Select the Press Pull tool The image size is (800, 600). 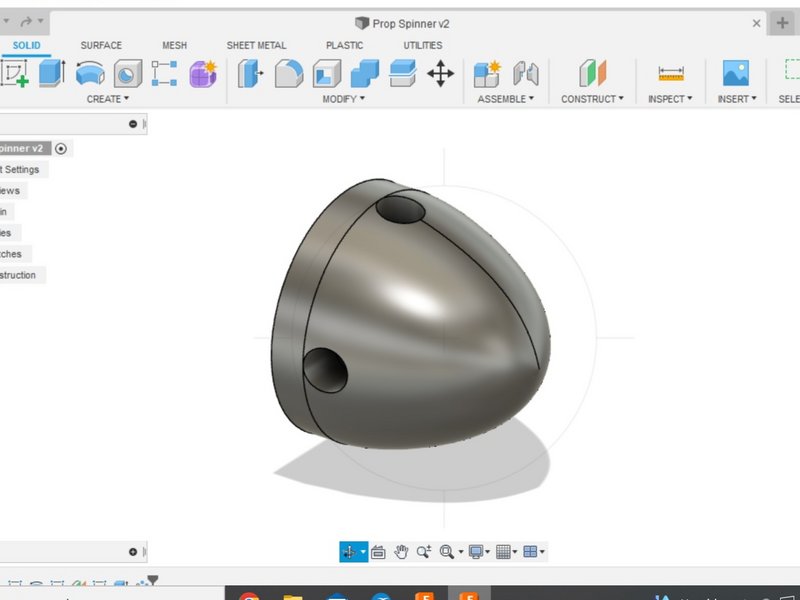pyautogui.click(x=250, y=73)
